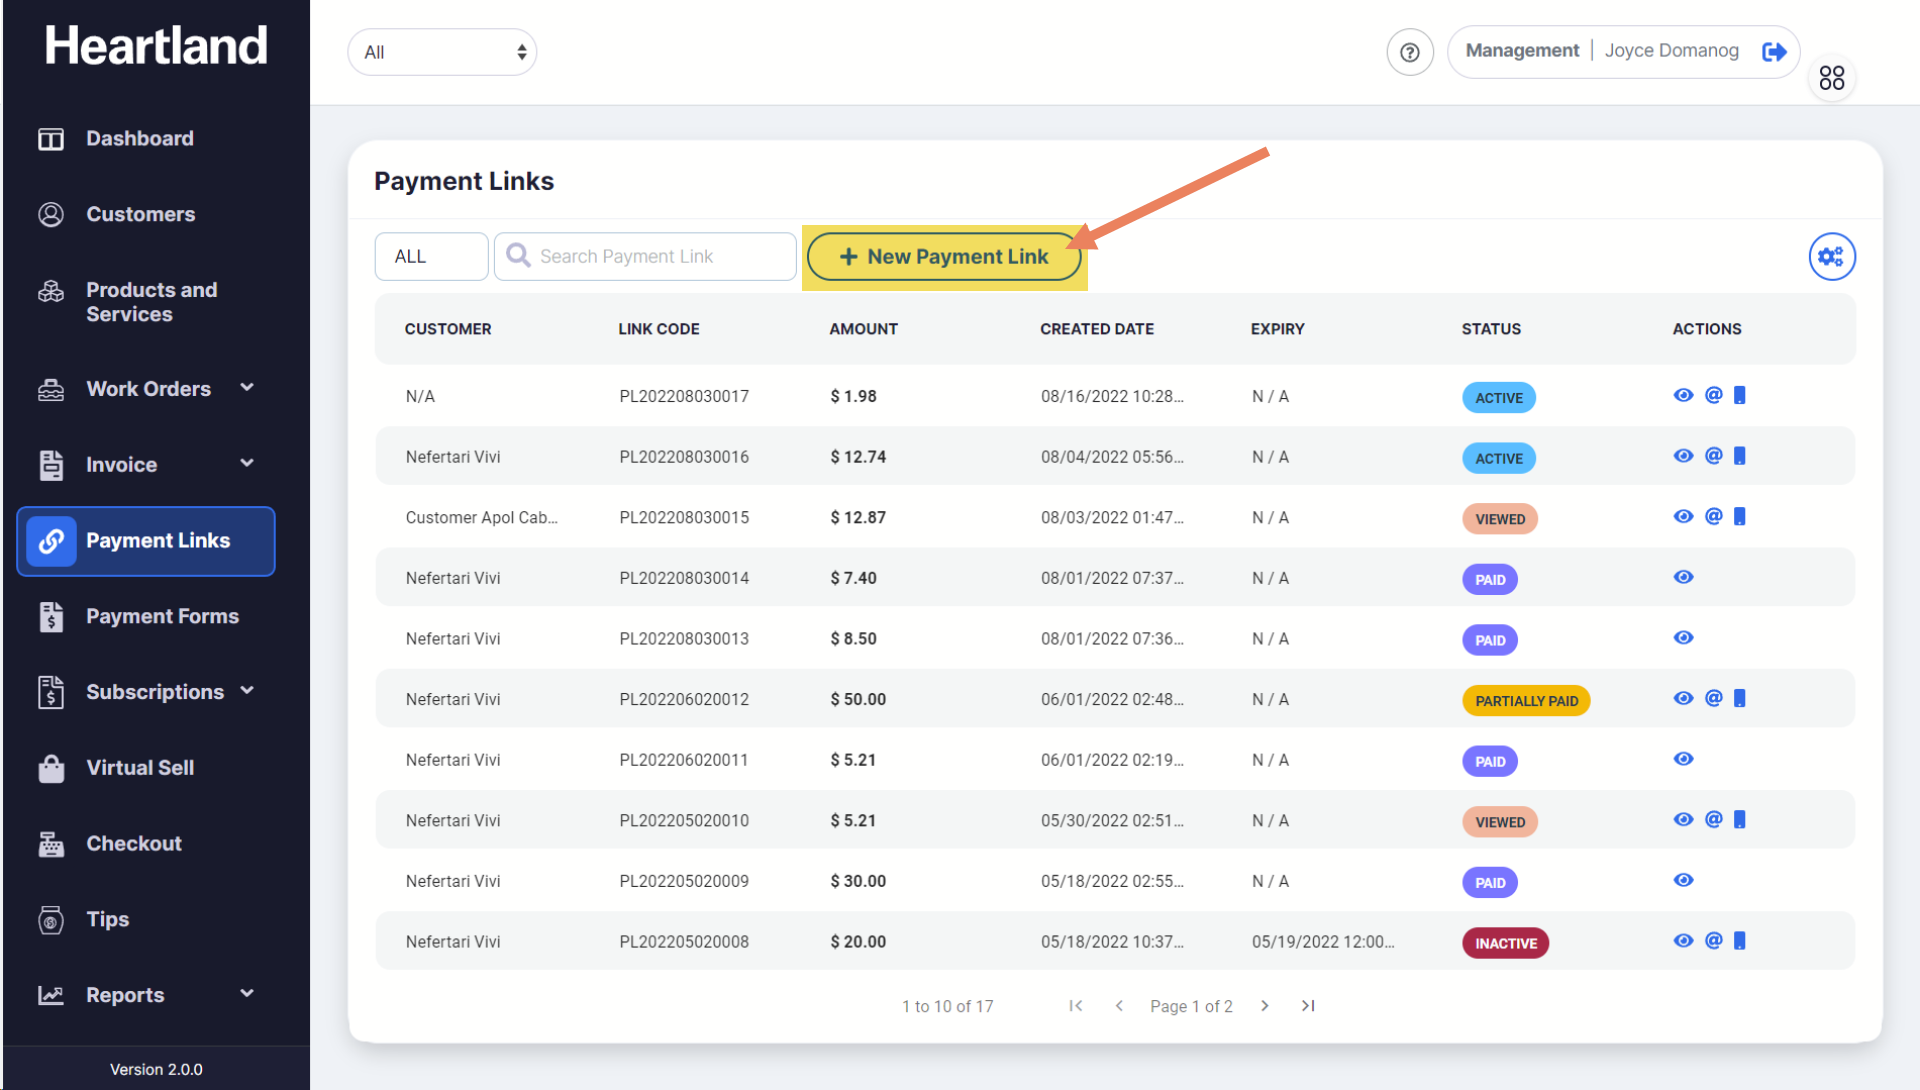
Task: View details of link PL202208030014
Action: (x=1683, y=577)
